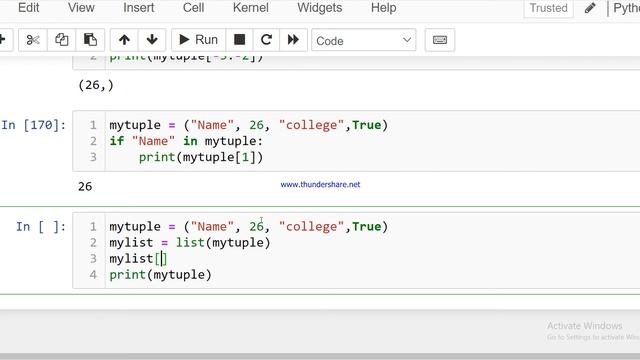The width and height of the screenshot is (640, 360).
Task: Click the (26,) output text
Action: click(96, 85)
